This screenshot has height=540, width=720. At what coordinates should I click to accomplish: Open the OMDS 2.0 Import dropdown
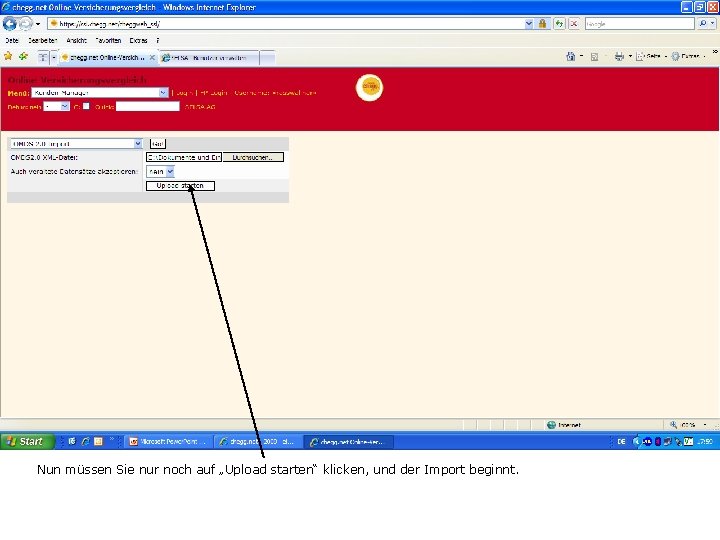pyautogui.click(x=76, y=144)
